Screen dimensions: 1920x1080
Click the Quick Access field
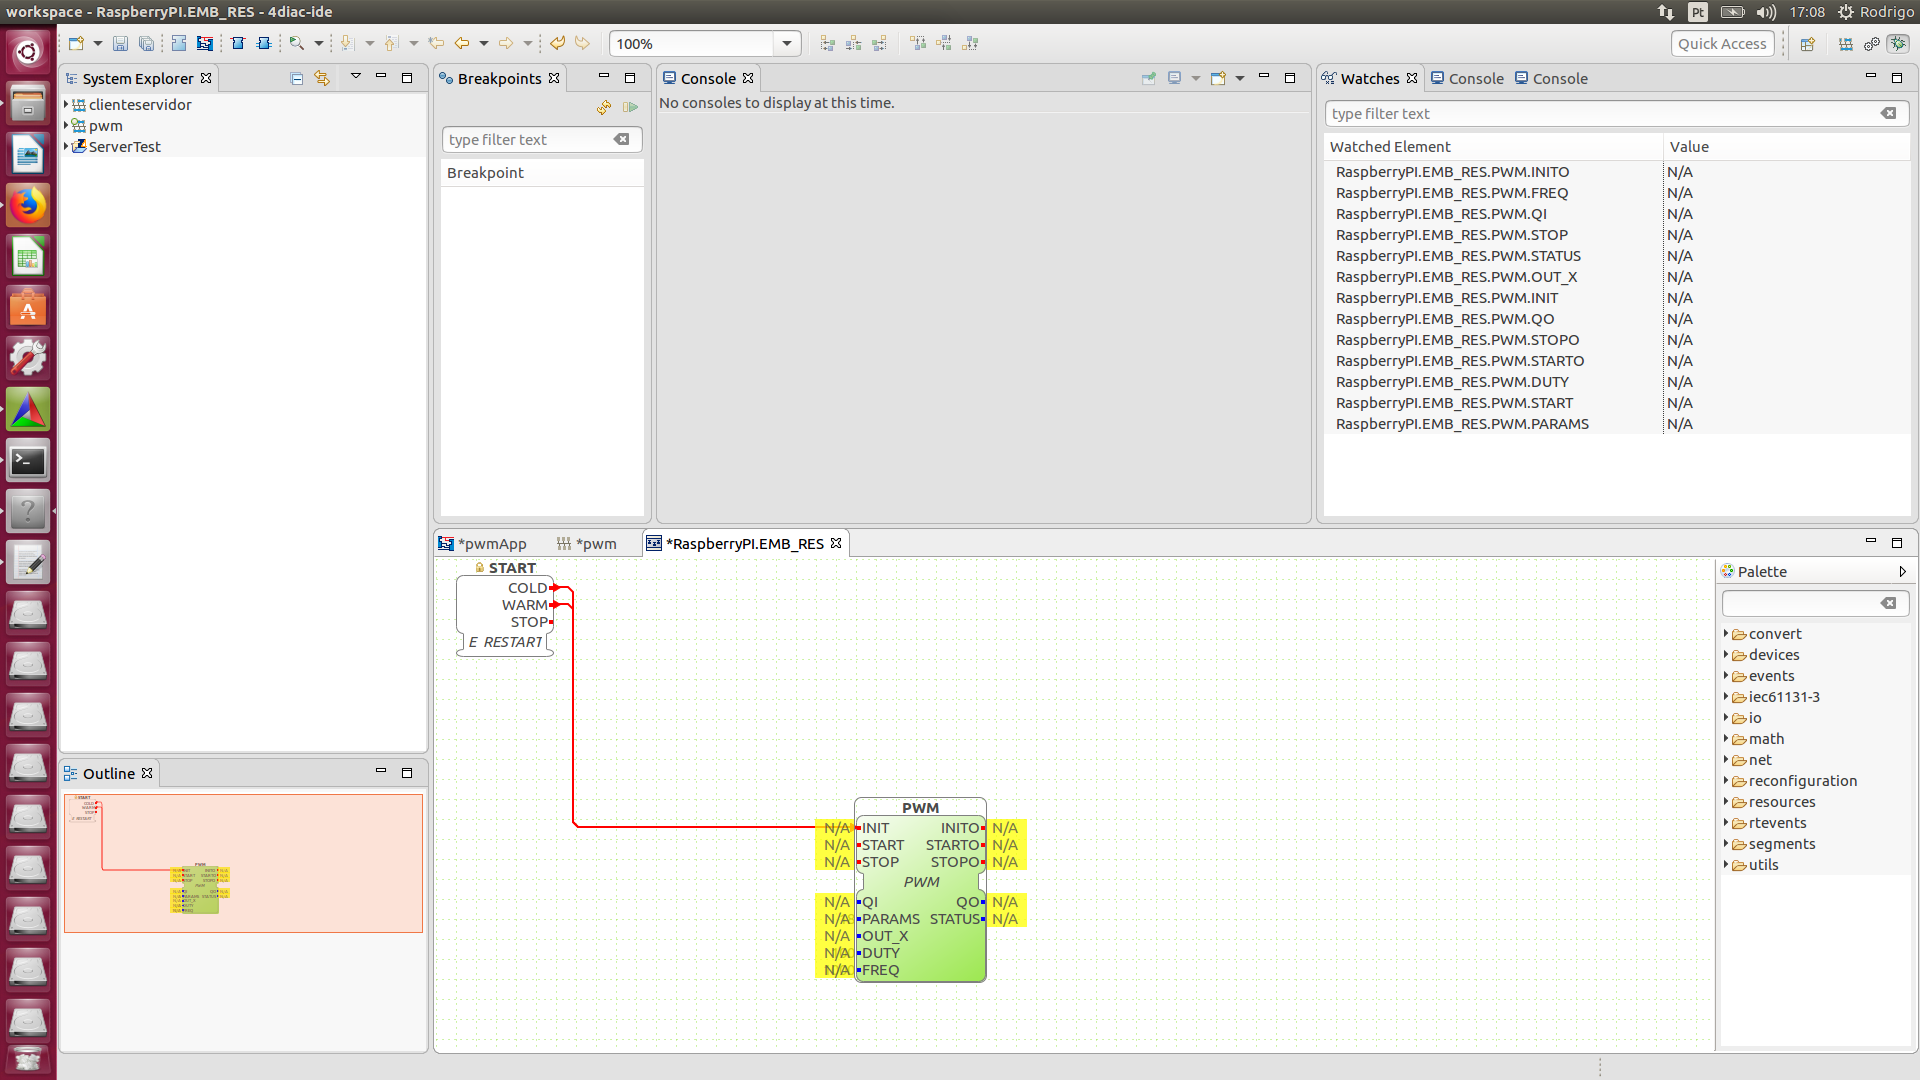coord(1722,44)
